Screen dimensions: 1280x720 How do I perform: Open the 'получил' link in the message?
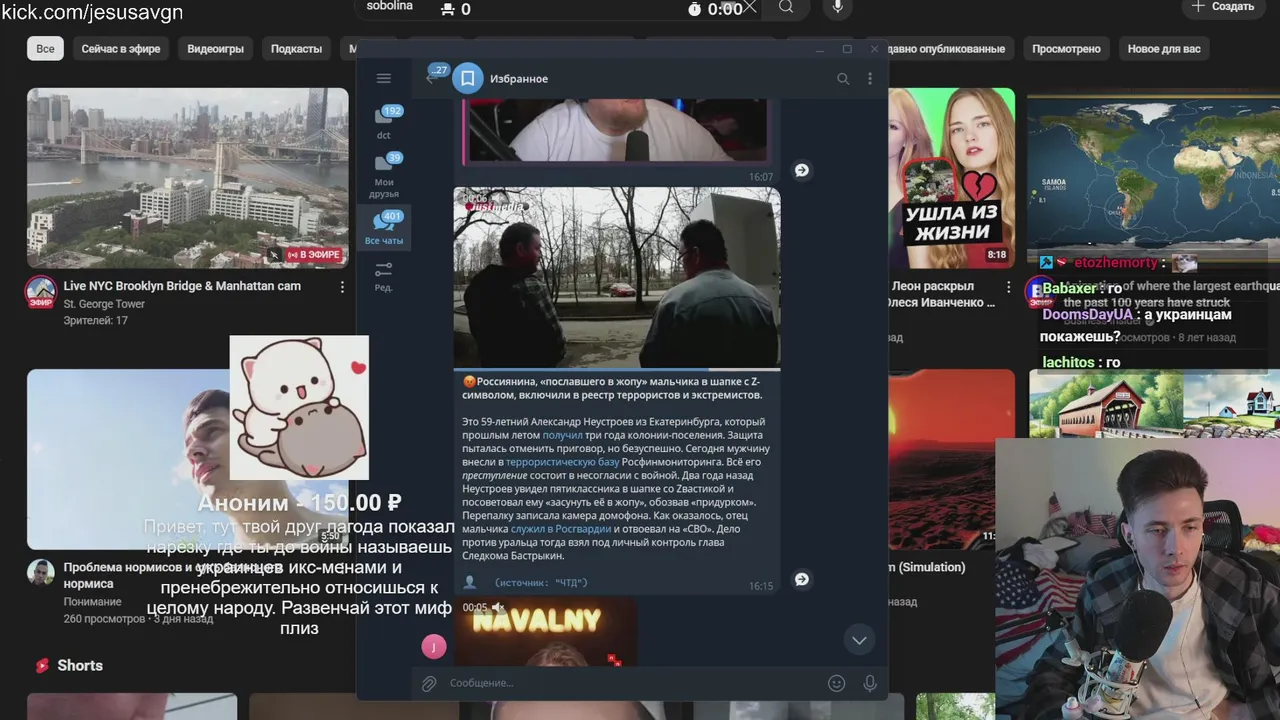[x=562, y=435]
